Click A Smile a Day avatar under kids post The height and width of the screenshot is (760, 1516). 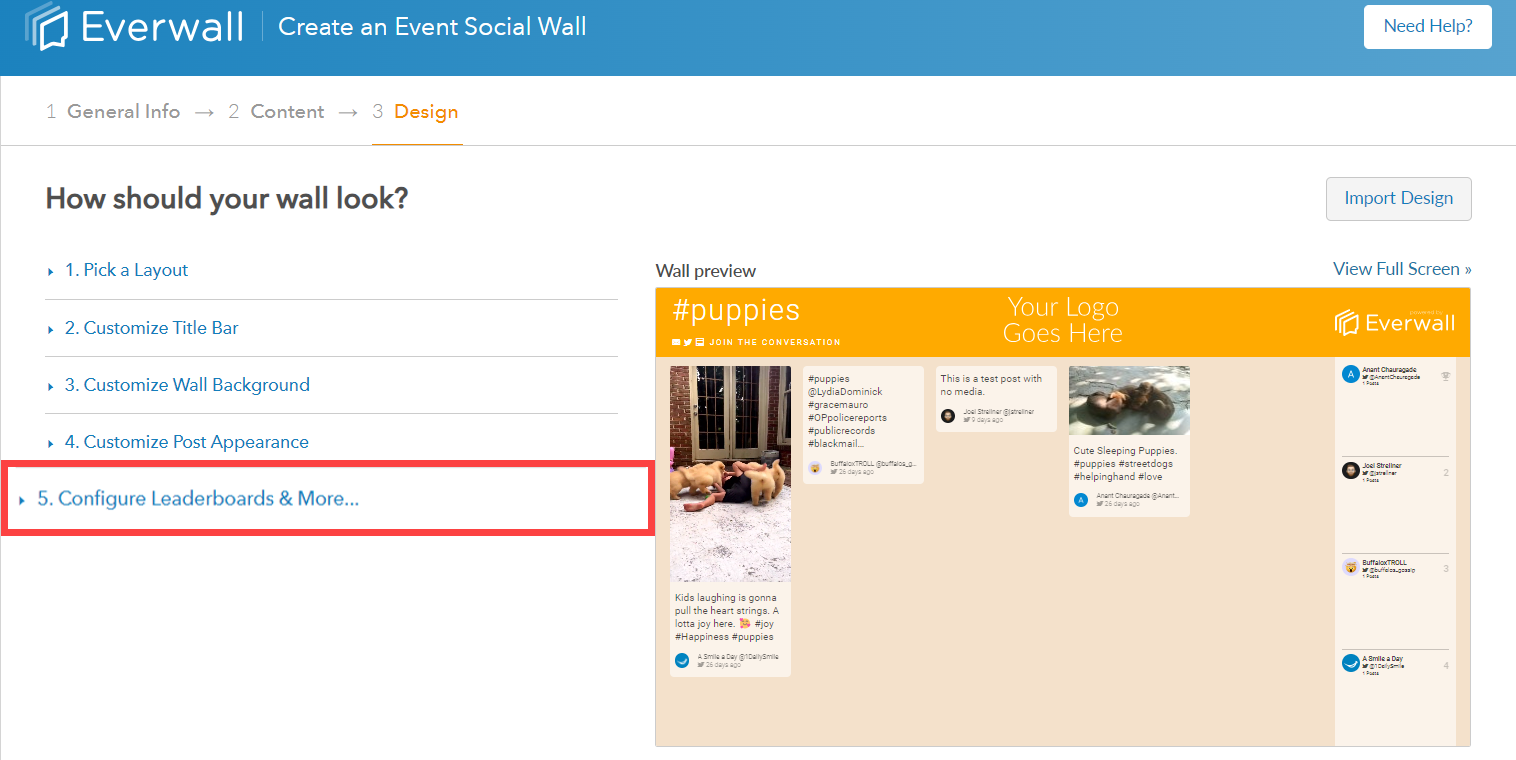[682, 660]
